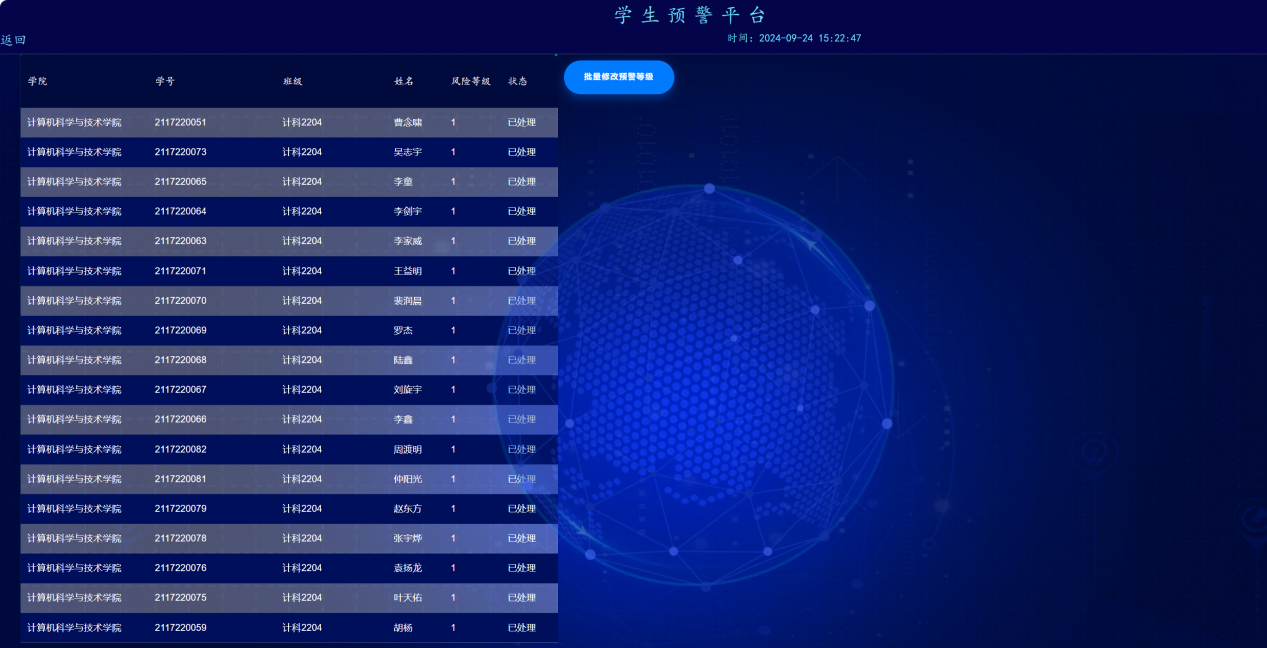Select the 班级 column header
The height and width of the screenshot is (648, 1267).
(292, 81)
